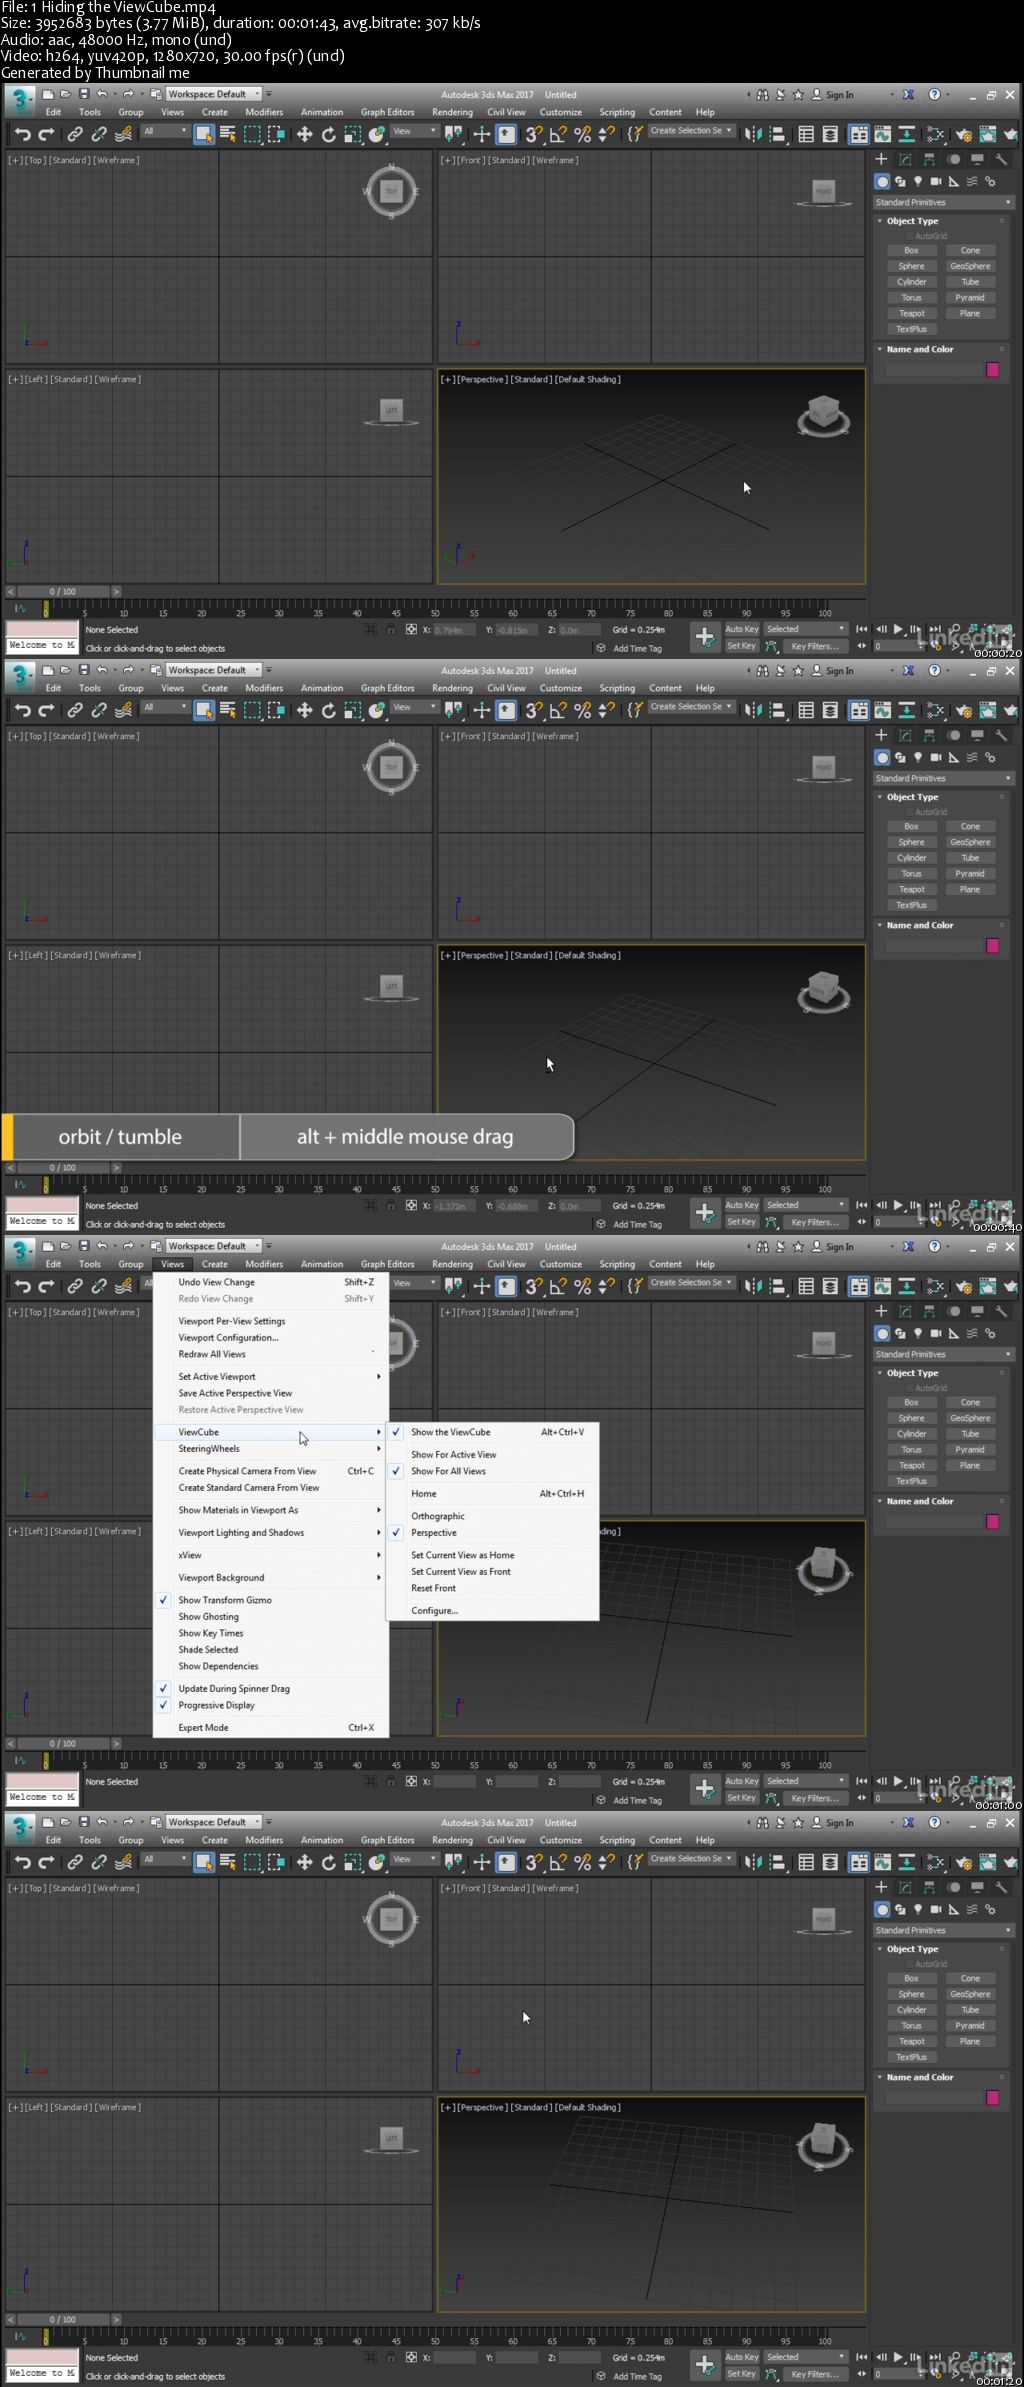Expand the Viewport Lighting and Shadows submenu
The image size is (1024, 2387).
coord(270,1533)
